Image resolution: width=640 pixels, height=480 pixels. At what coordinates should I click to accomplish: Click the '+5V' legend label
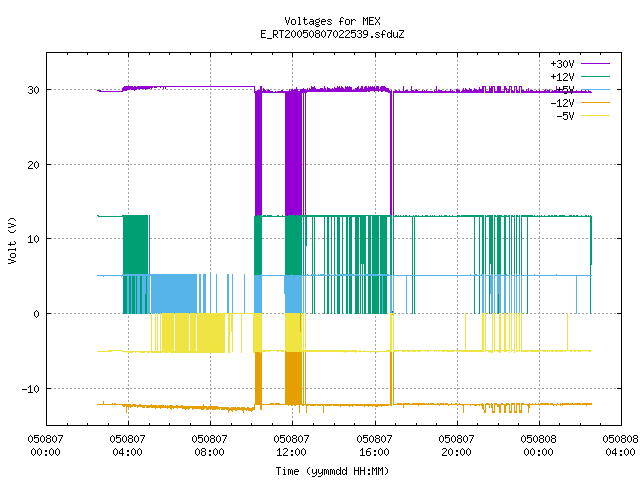coord(565,90)
